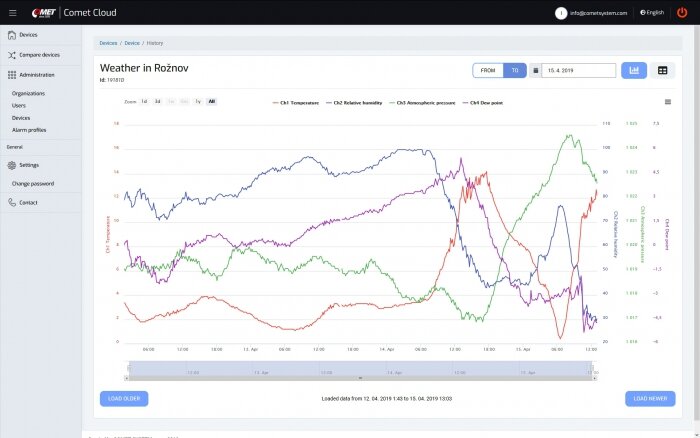Click the LOAD OLDER button
The width and height of the screenshot is (700, 438).
point(124,398)
